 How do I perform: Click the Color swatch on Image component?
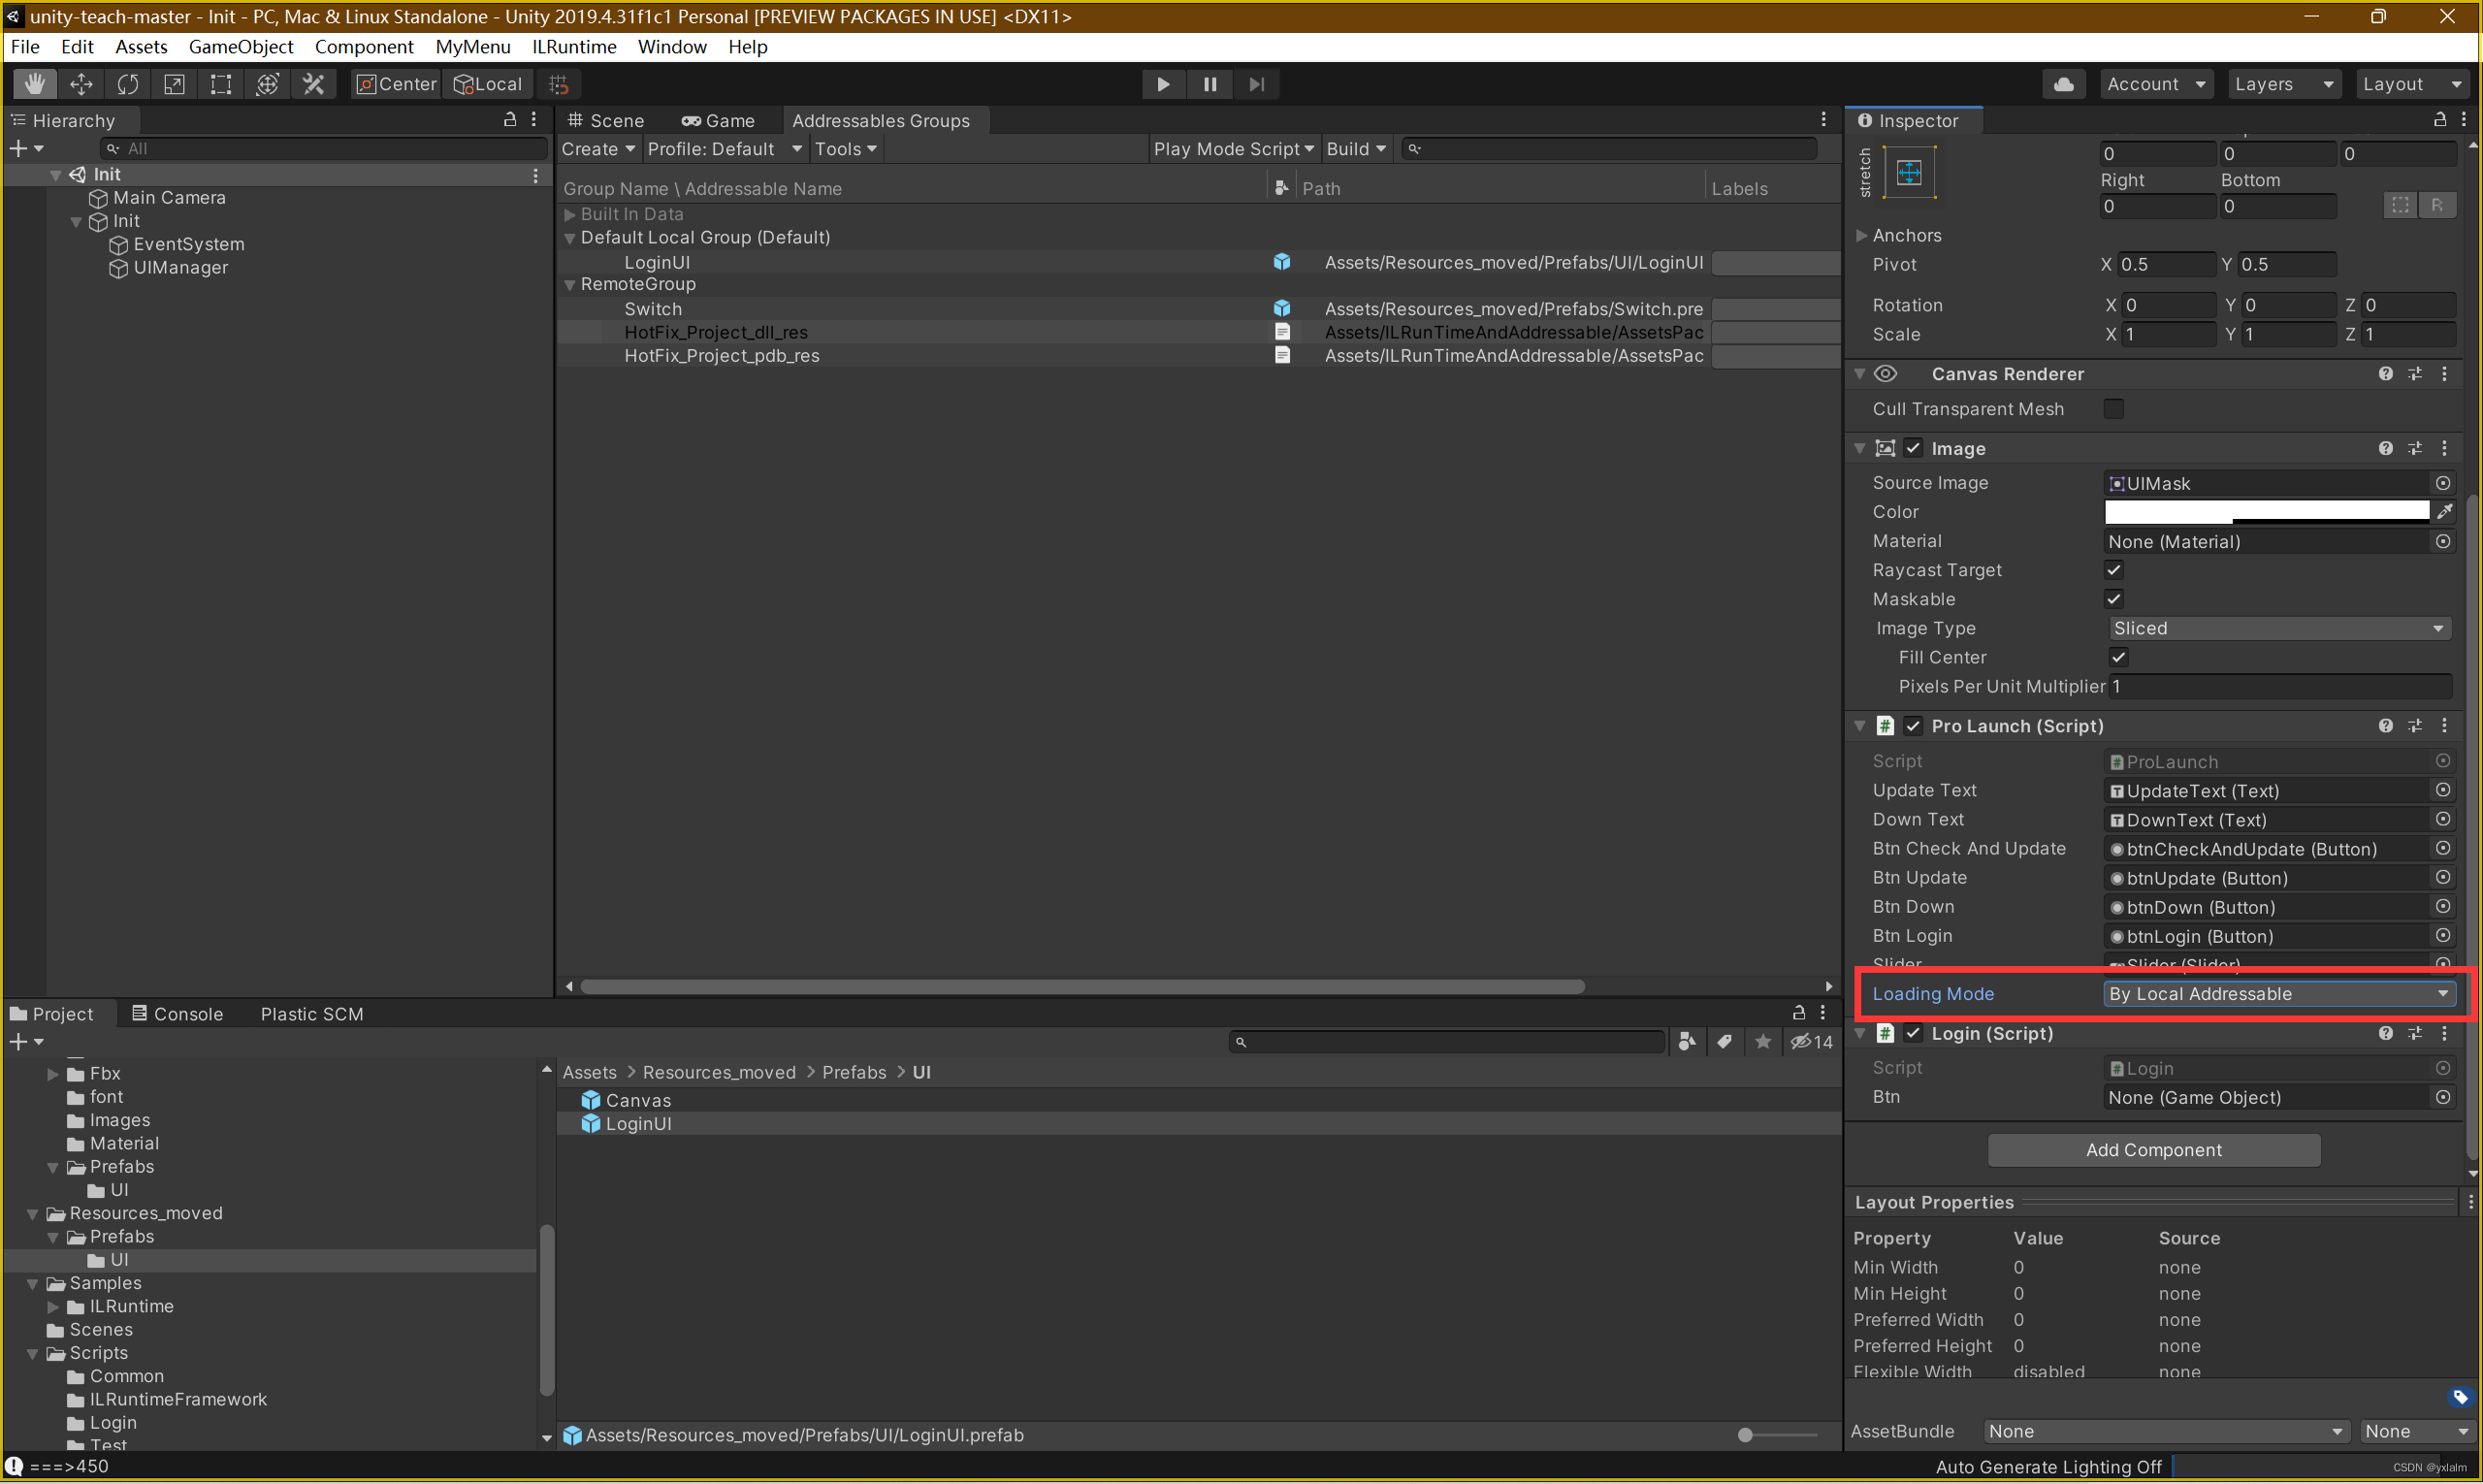pos(2270,510)
